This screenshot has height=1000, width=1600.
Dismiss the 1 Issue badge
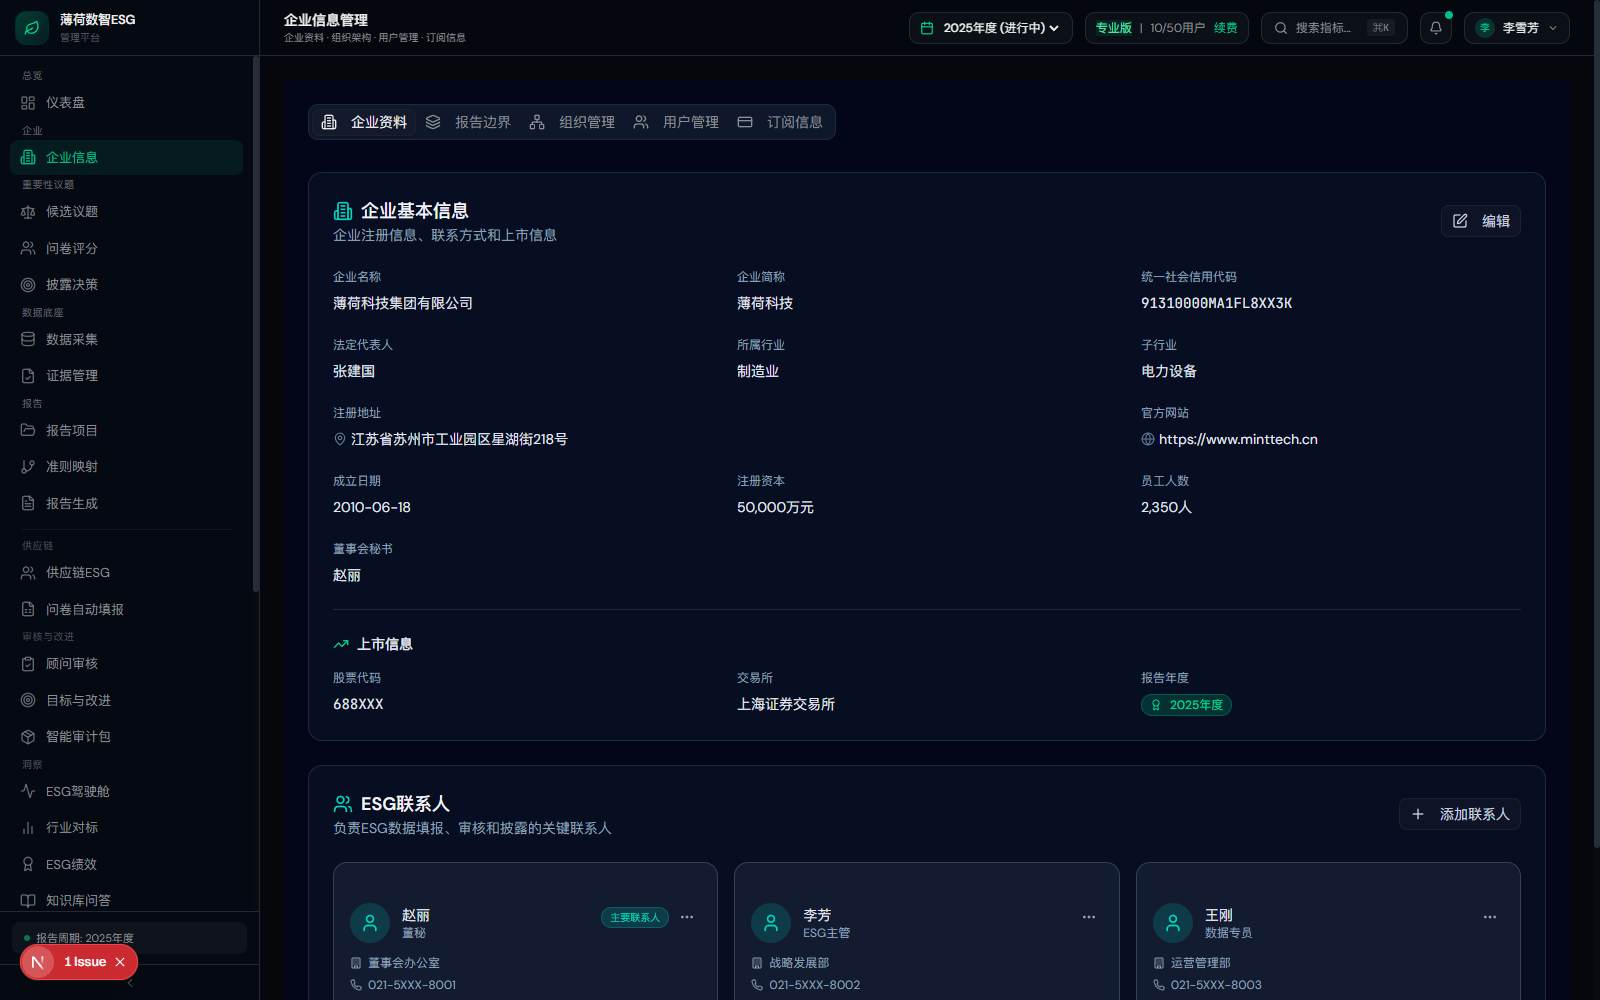point(120,962)
